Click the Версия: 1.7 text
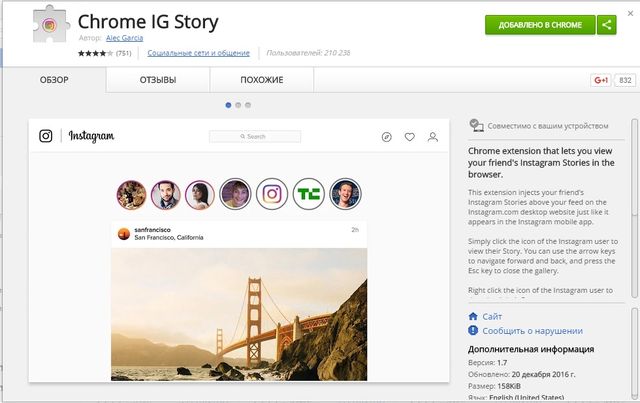 (488, 363)
